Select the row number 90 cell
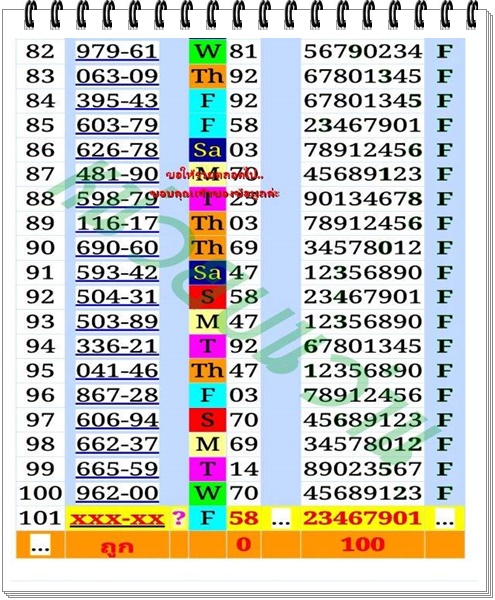Viewport: 495px width, 600px height. (40, 248)
